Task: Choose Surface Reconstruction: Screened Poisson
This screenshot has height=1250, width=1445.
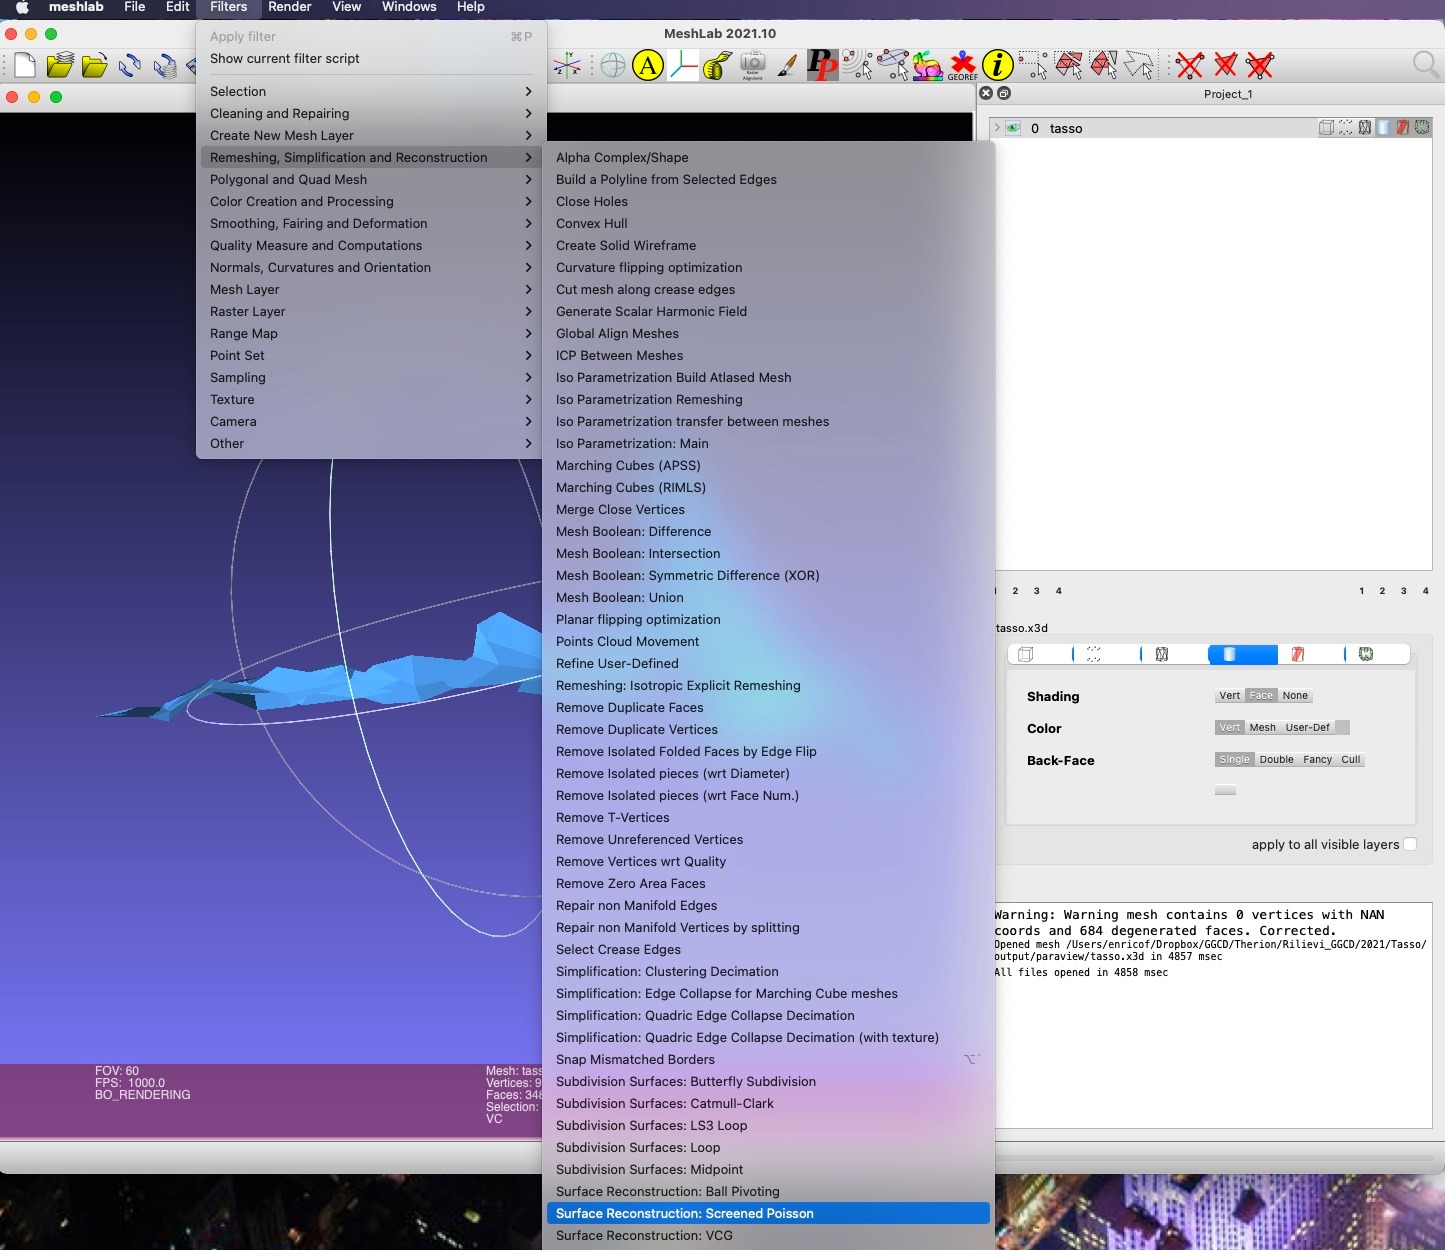Action: [x=768, y=1213]
